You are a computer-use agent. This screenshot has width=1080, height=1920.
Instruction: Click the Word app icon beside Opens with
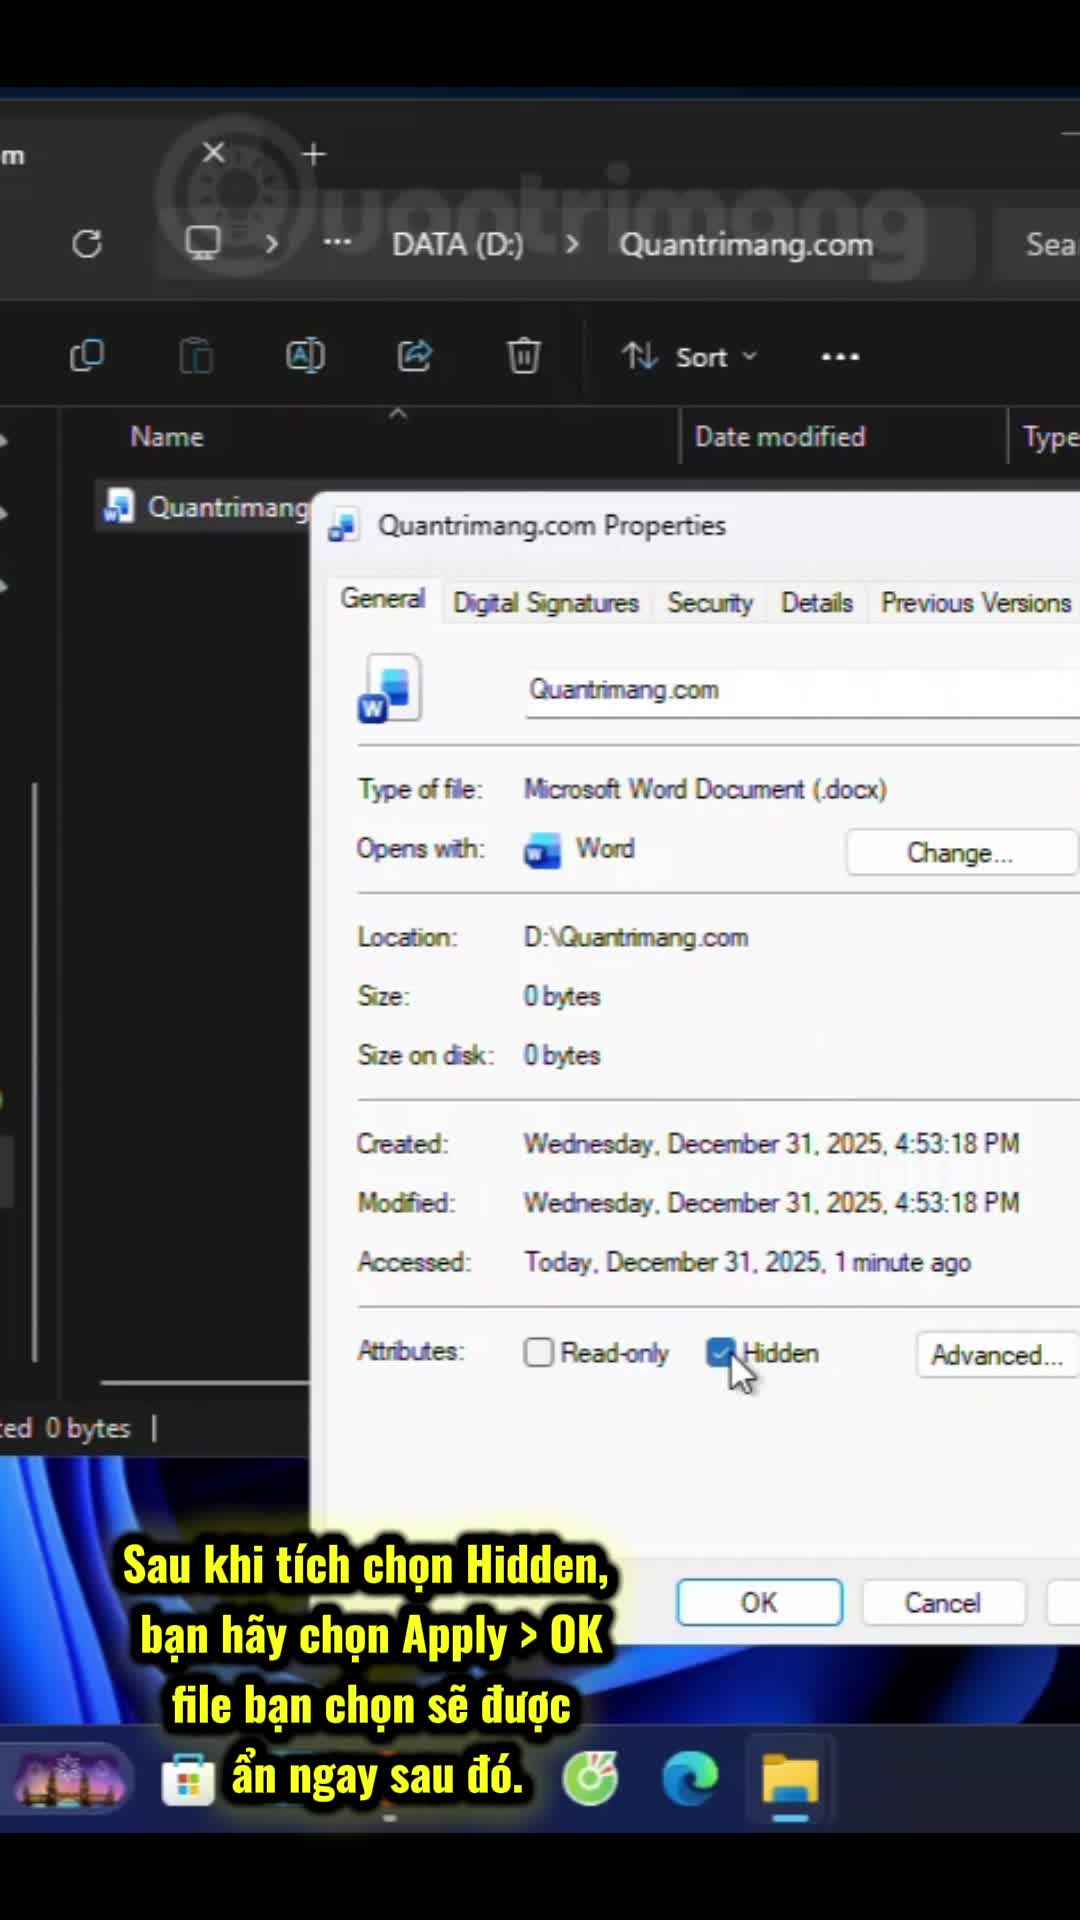coord(543,851)
